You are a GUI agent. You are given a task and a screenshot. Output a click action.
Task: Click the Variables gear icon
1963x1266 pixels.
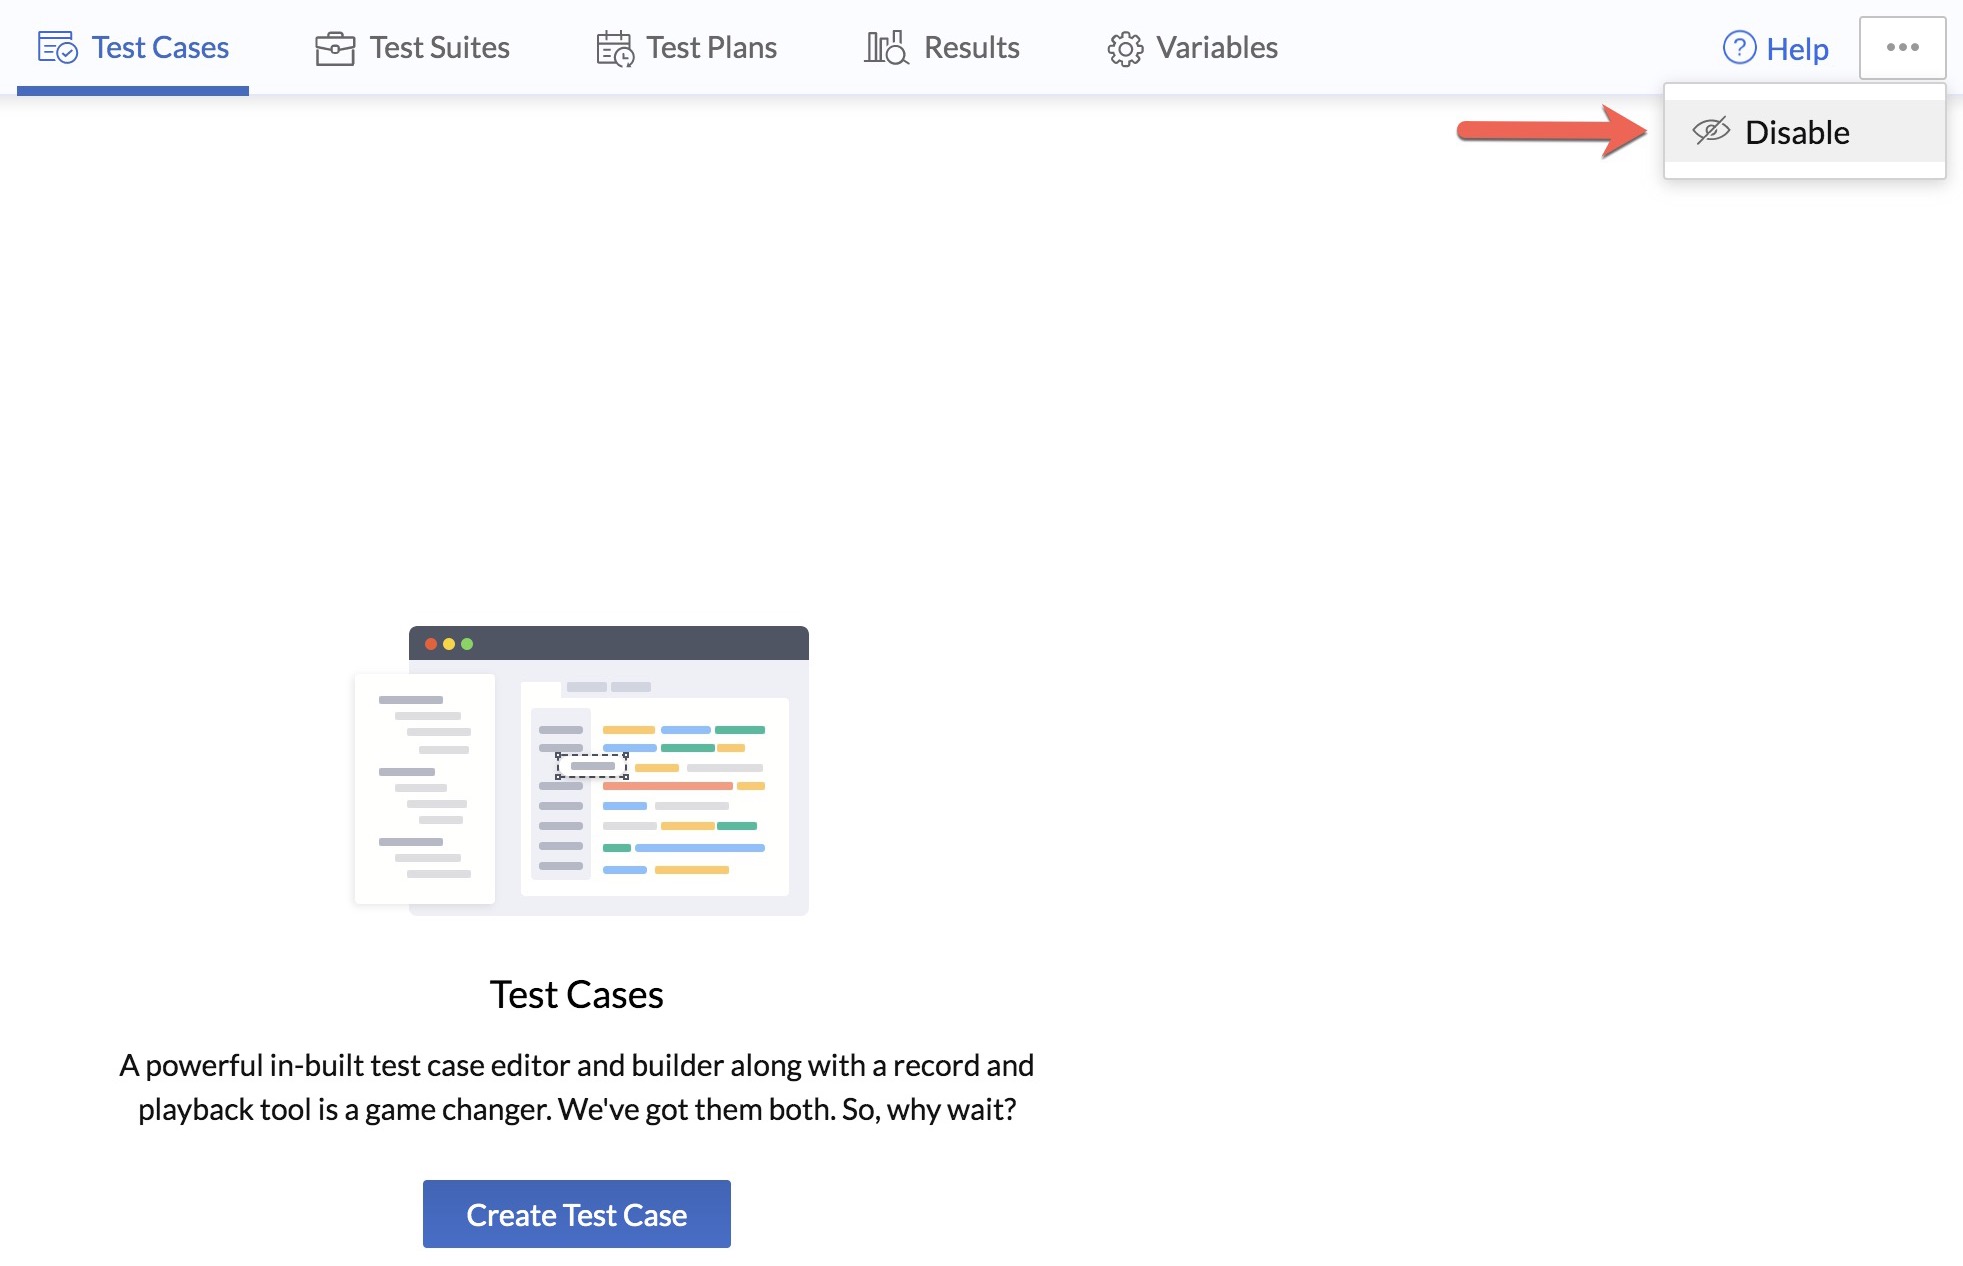click(x=1125, y=49)
